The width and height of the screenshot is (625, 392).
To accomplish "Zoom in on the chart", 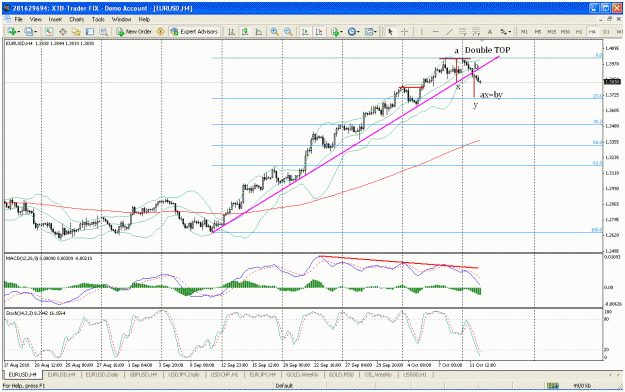I will [274, 32].
